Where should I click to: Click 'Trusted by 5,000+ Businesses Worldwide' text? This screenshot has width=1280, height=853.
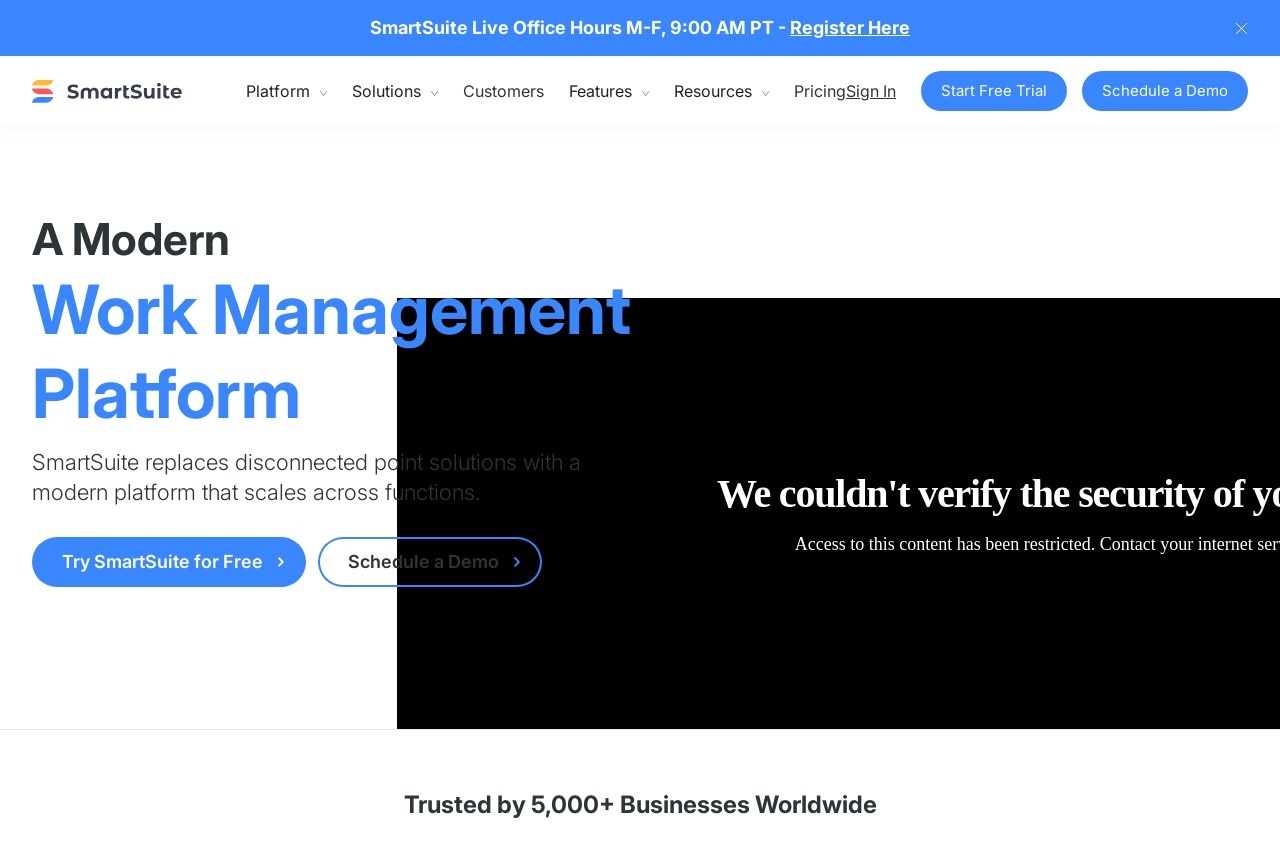640,804
